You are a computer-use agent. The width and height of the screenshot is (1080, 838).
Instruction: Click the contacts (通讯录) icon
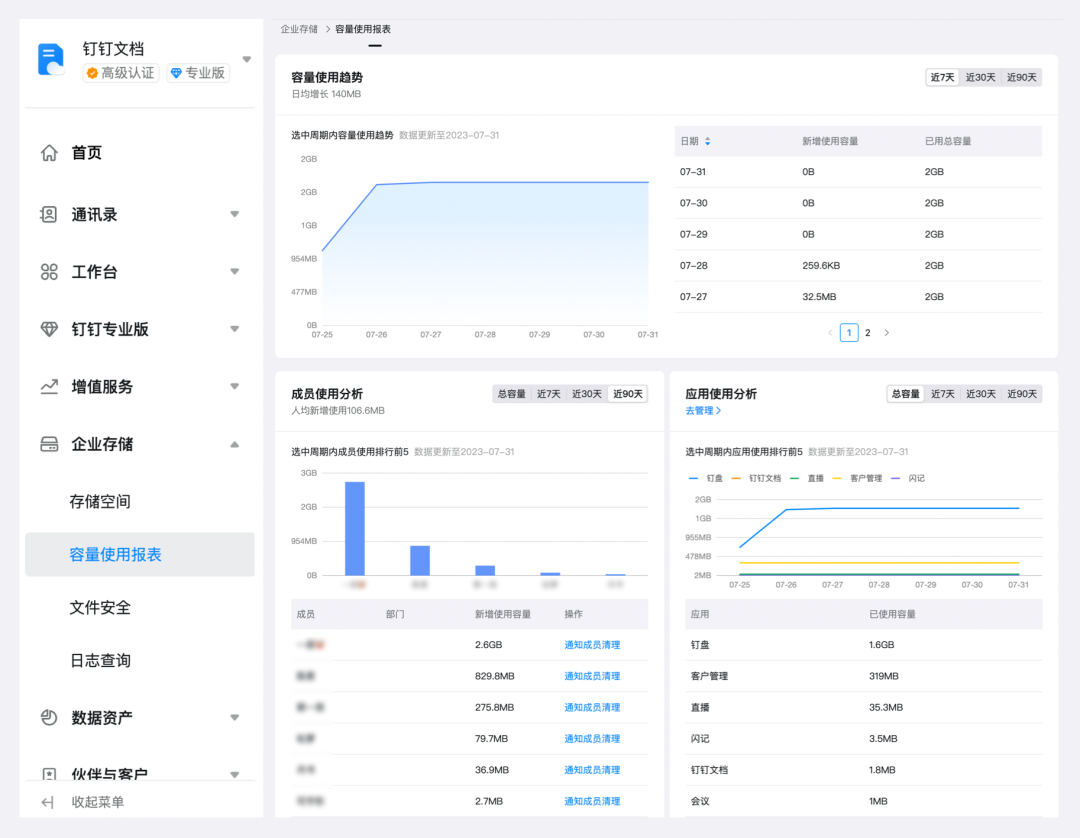[49, 214]
